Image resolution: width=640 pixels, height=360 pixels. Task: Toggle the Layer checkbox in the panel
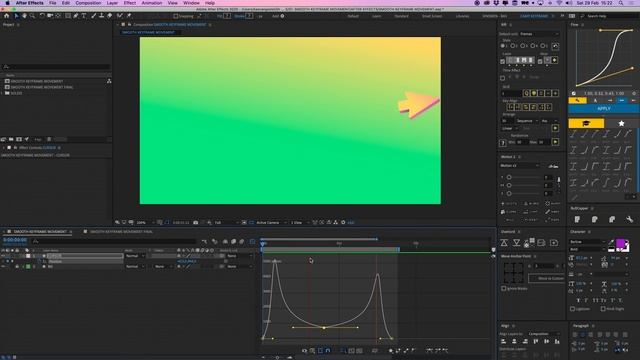(502, 62)
